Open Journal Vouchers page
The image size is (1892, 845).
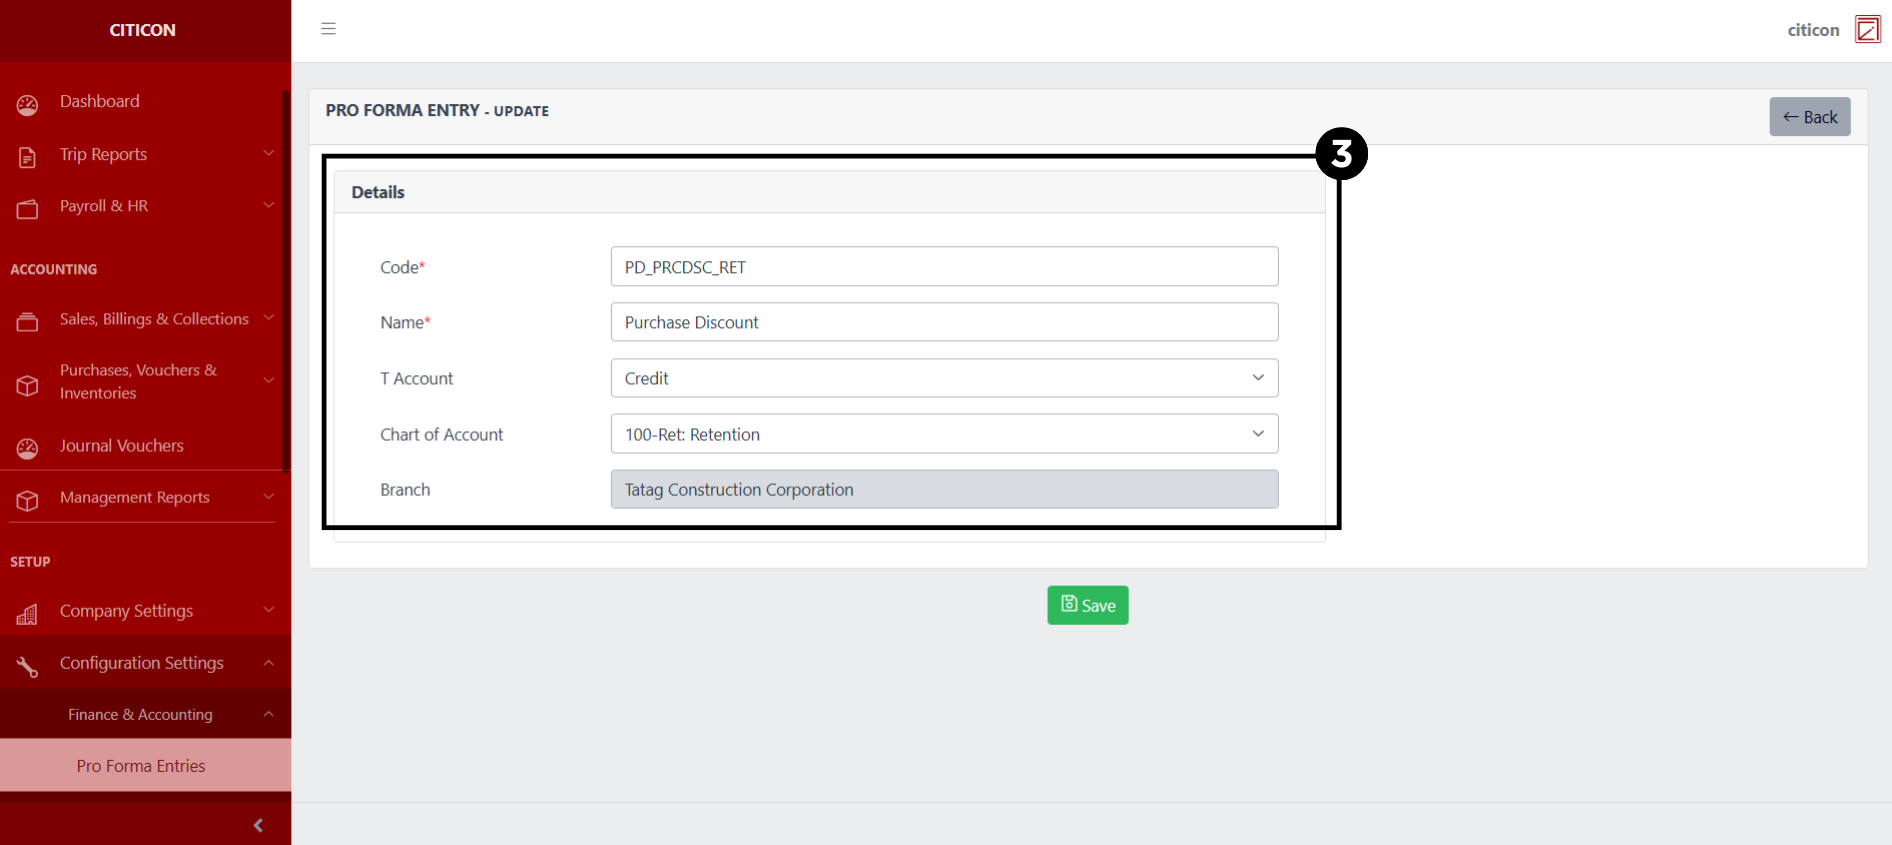click(121, 445)
